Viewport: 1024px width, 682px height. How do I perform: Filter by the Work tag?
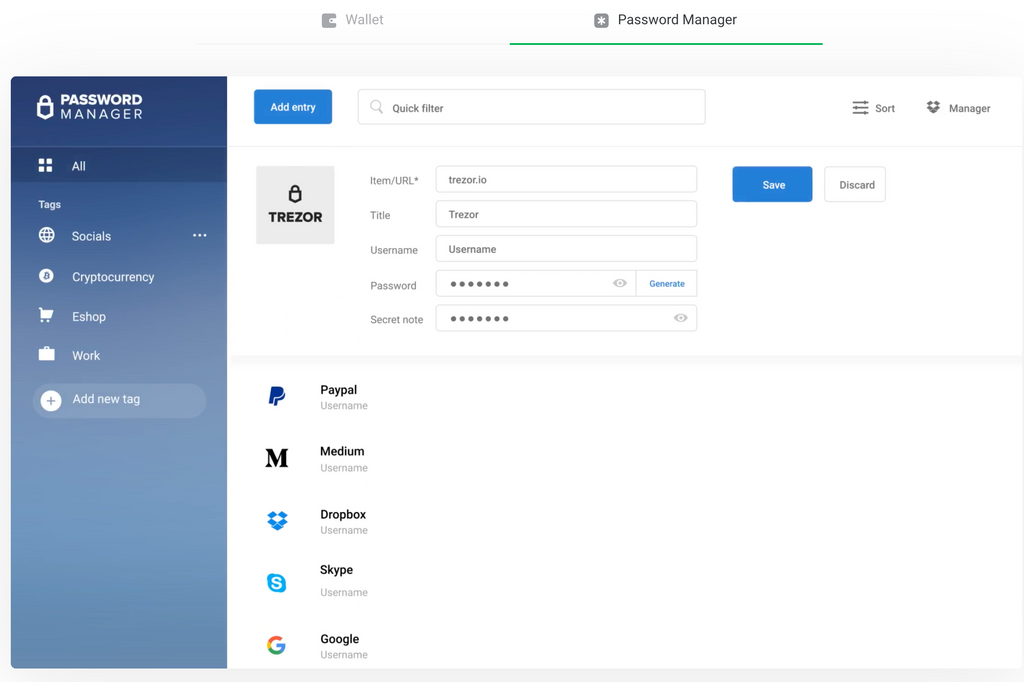(86, 356)
